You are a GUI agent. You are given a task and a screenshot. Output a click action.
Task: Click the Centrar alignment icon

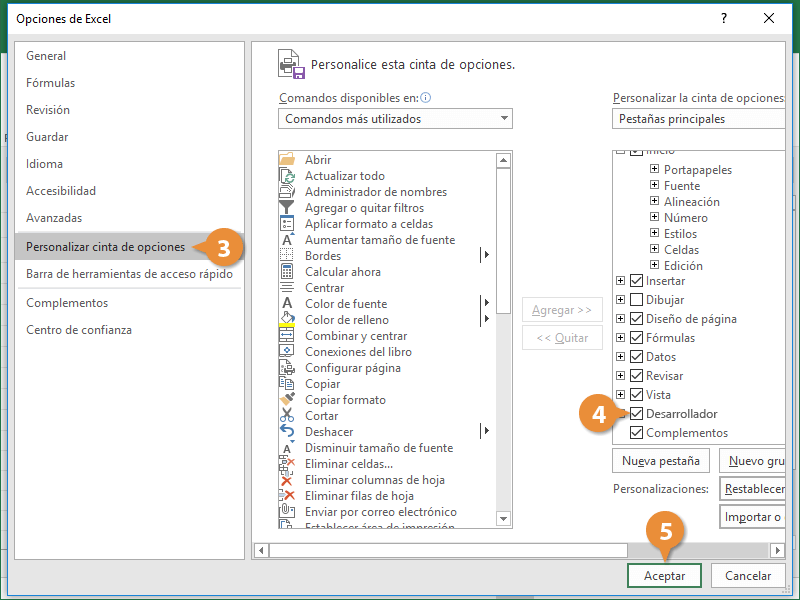tap(287, 287)
